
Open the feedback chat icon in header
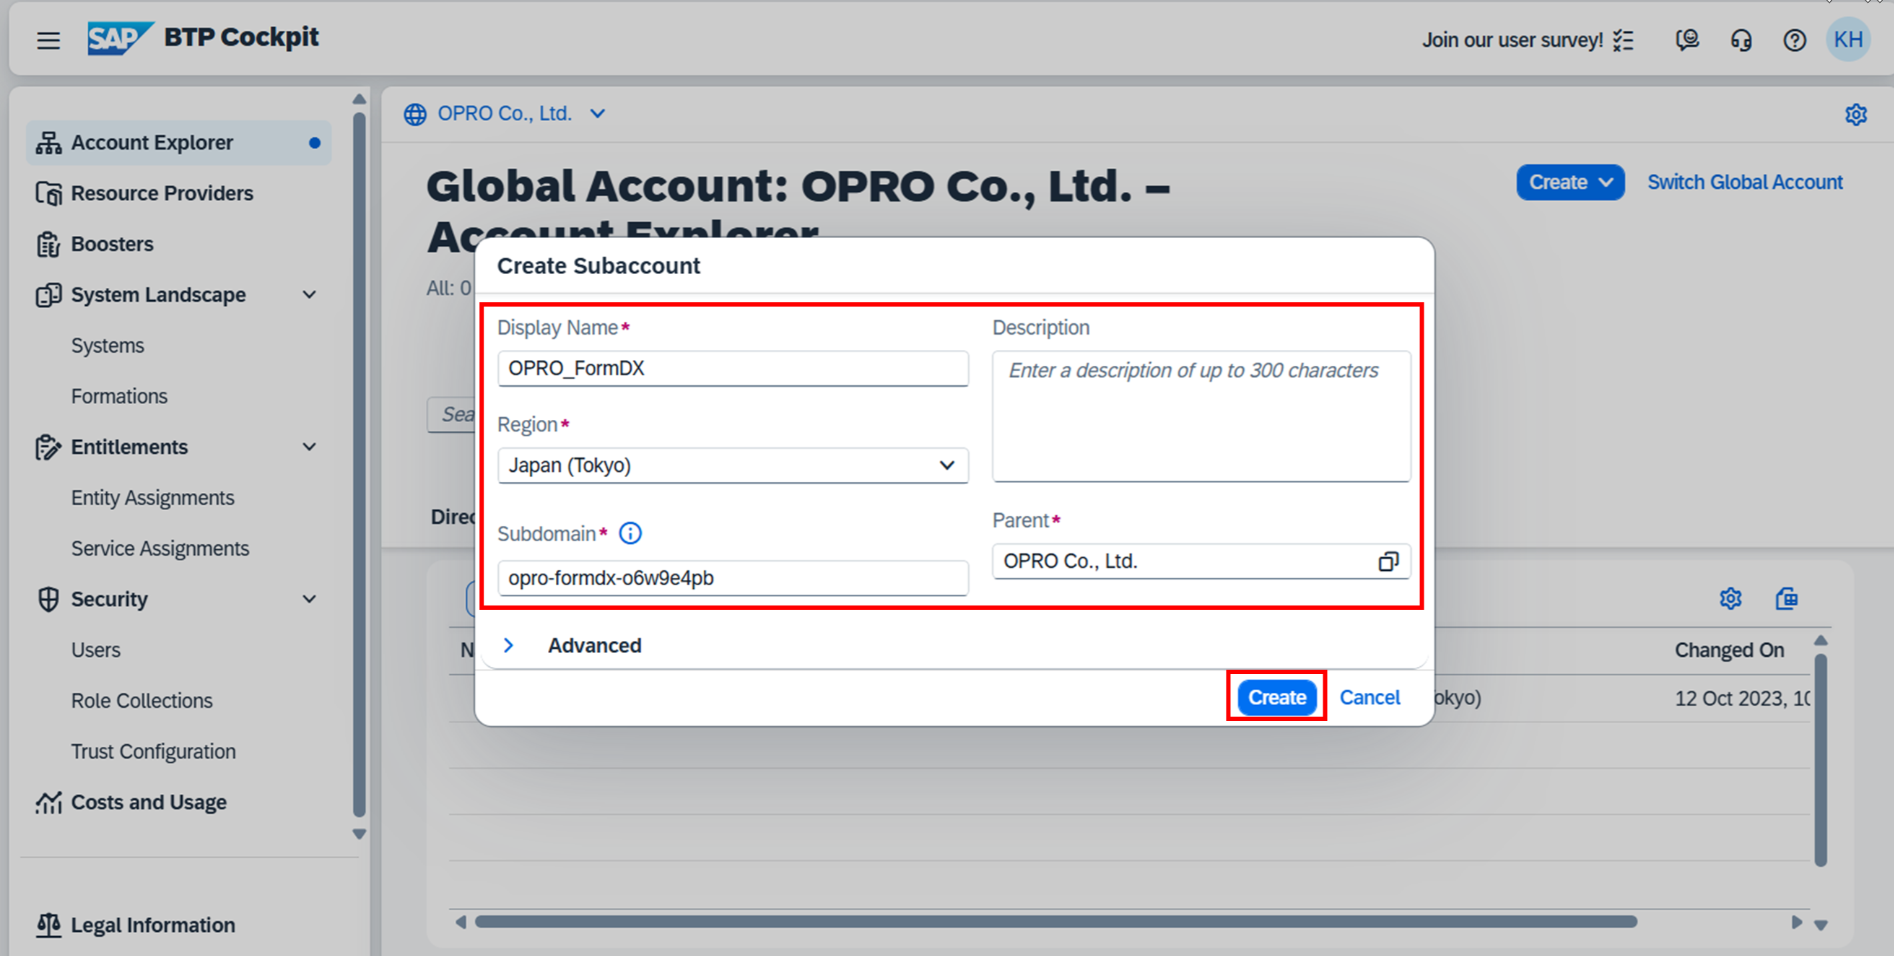[1687, 40]
